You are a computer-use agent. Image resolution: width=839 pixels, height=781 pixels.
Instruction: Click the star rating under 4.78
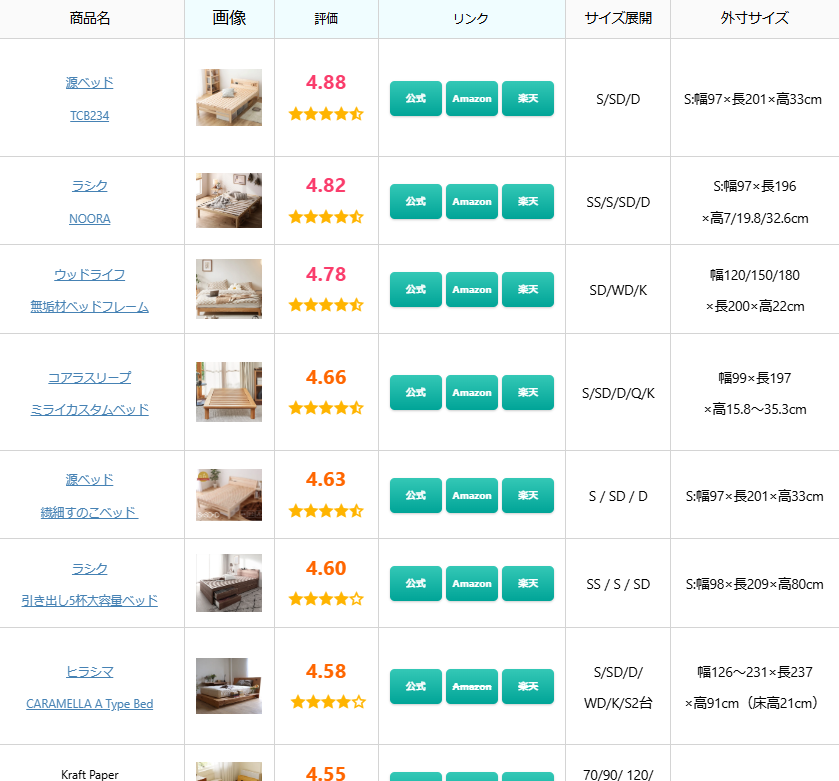[x=326, y=305]
